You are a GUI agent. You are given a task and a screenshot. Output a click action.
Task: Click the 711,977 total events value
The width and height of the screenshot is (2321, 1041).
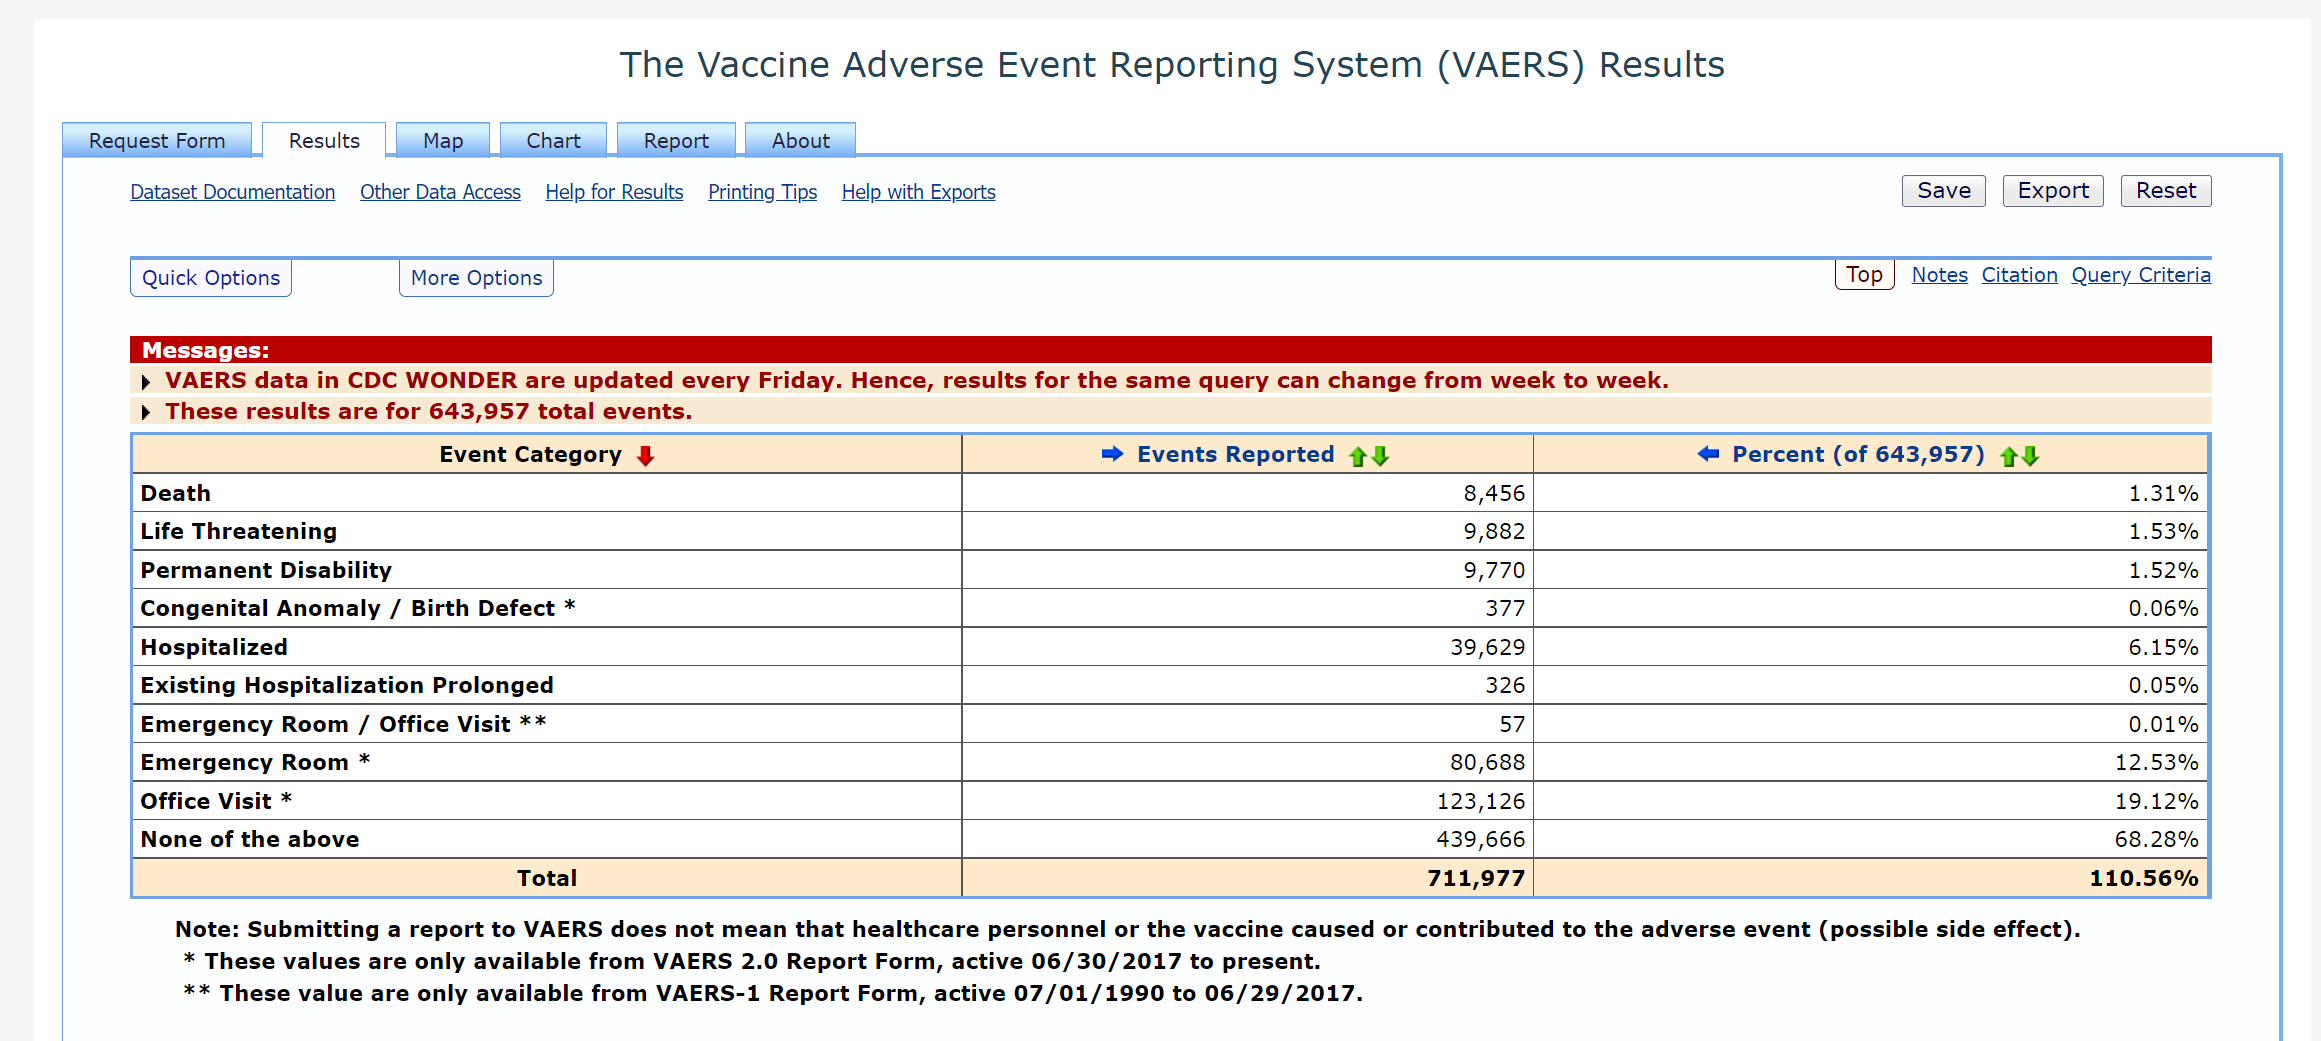click(1476, 878)
